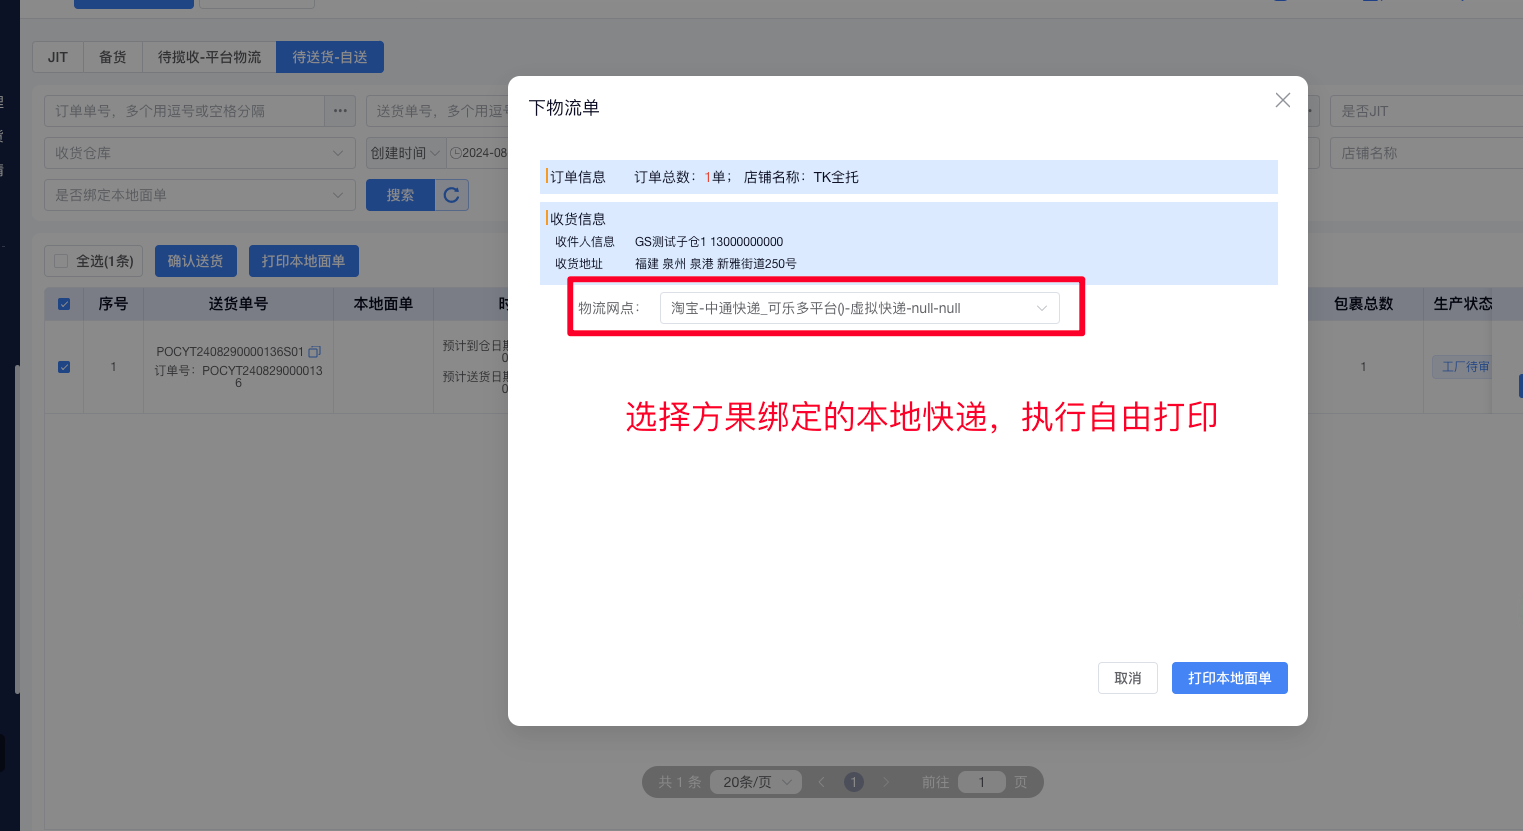
Task: Click the 送货单号 input field
Action: coord(438,111)
